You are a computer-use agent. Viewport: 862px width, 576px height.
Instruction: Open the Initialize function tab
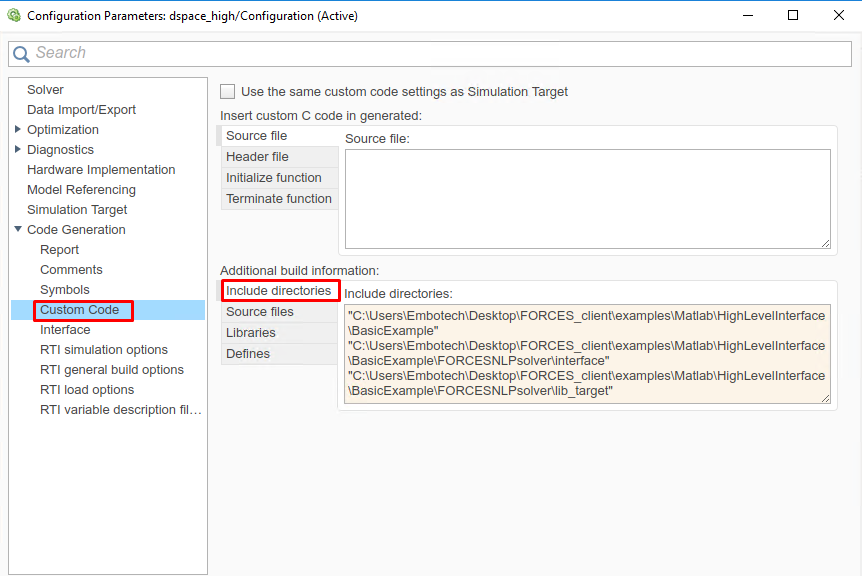pyautogui.click(x=273, y=178)
